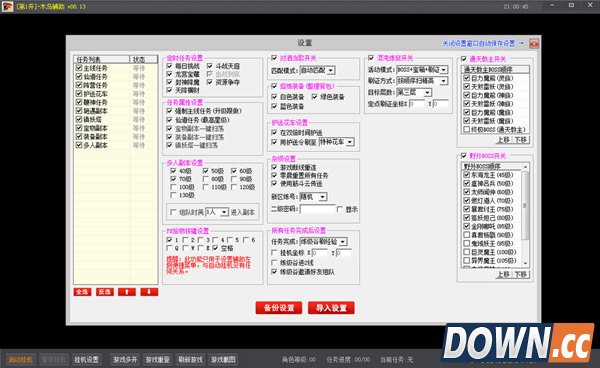Screen dimensions: 600x368
Task: Click 下移 button under 野外BOSS list
Action: [521, 274]
